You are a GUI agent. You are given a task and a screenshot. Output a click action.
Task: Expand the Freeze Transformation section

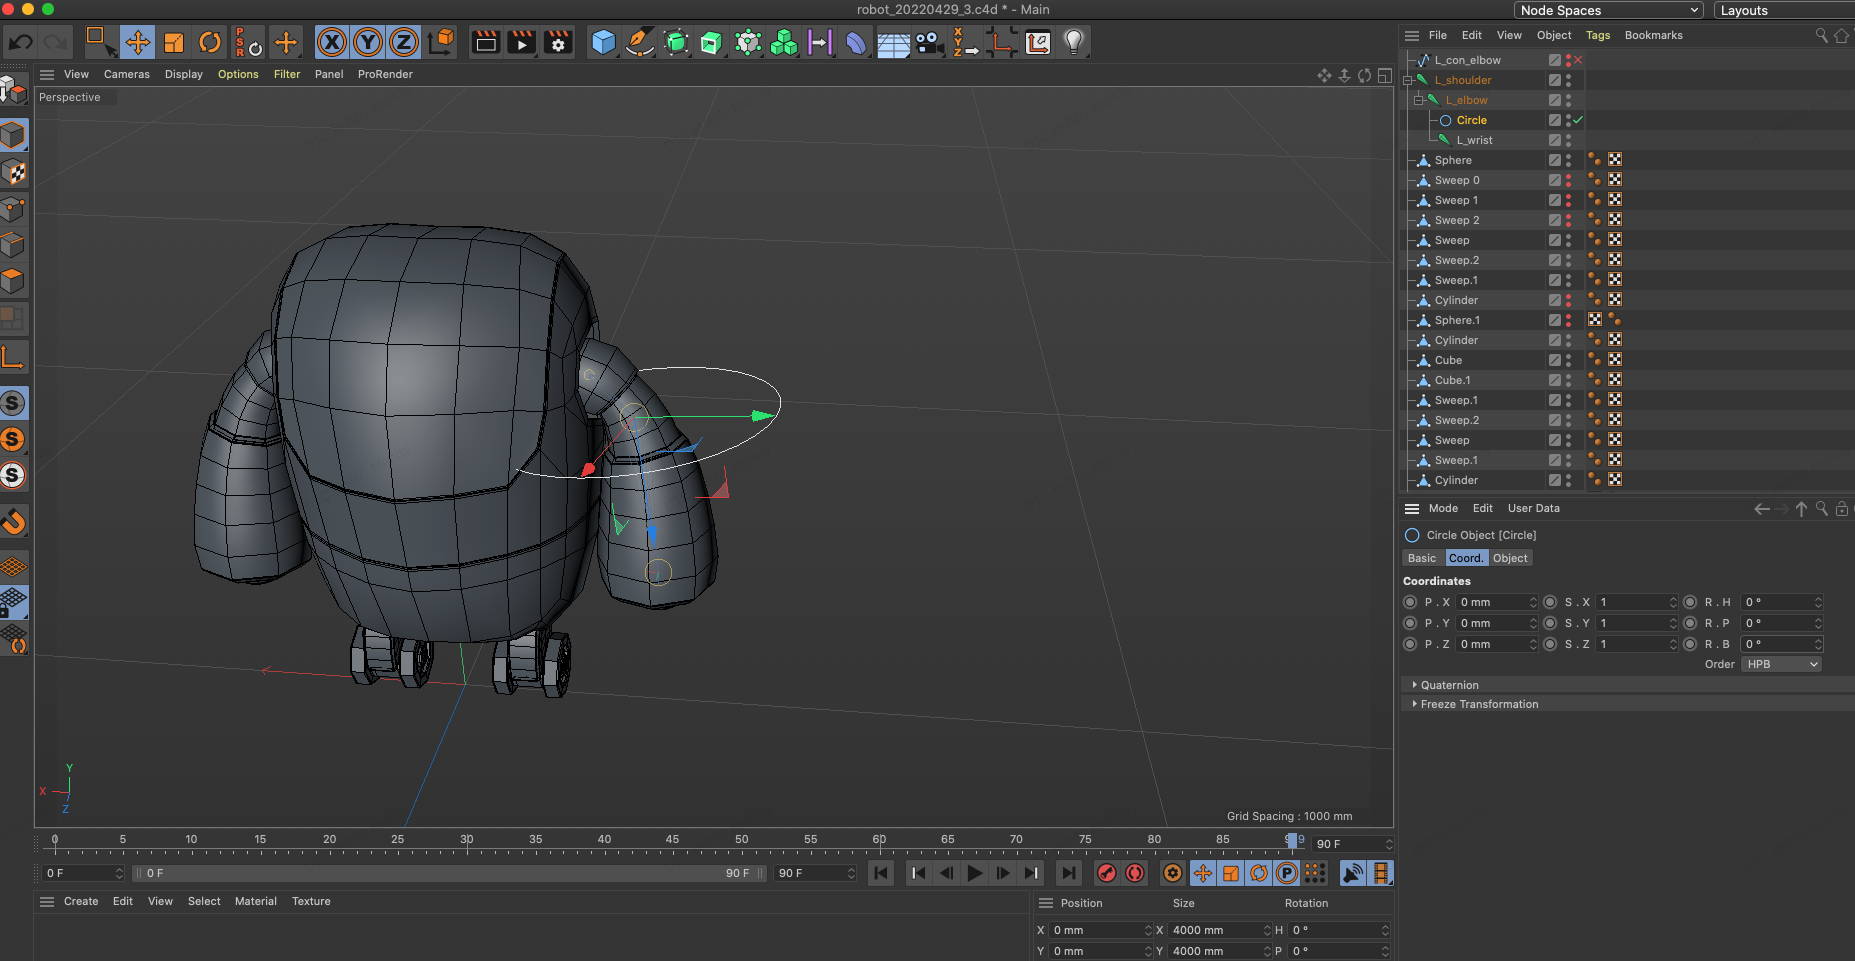(1479, 704)
